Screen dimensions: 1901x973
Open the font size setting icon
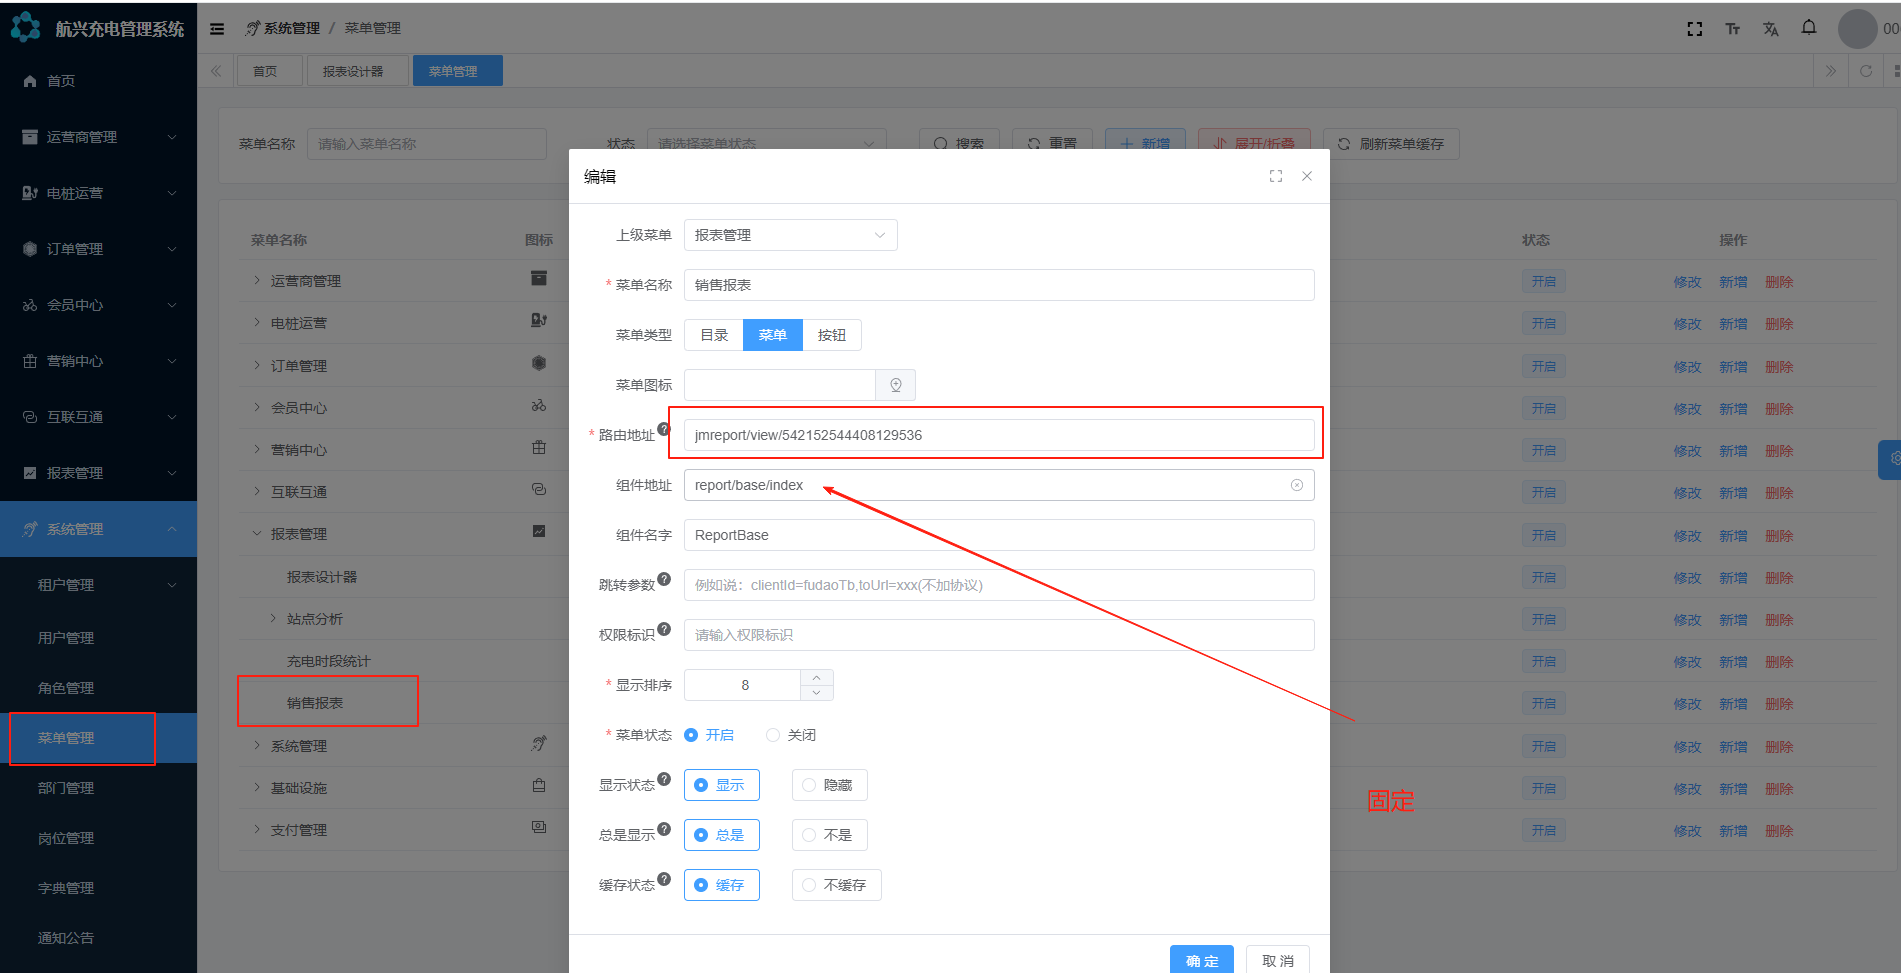point(1732,29)
